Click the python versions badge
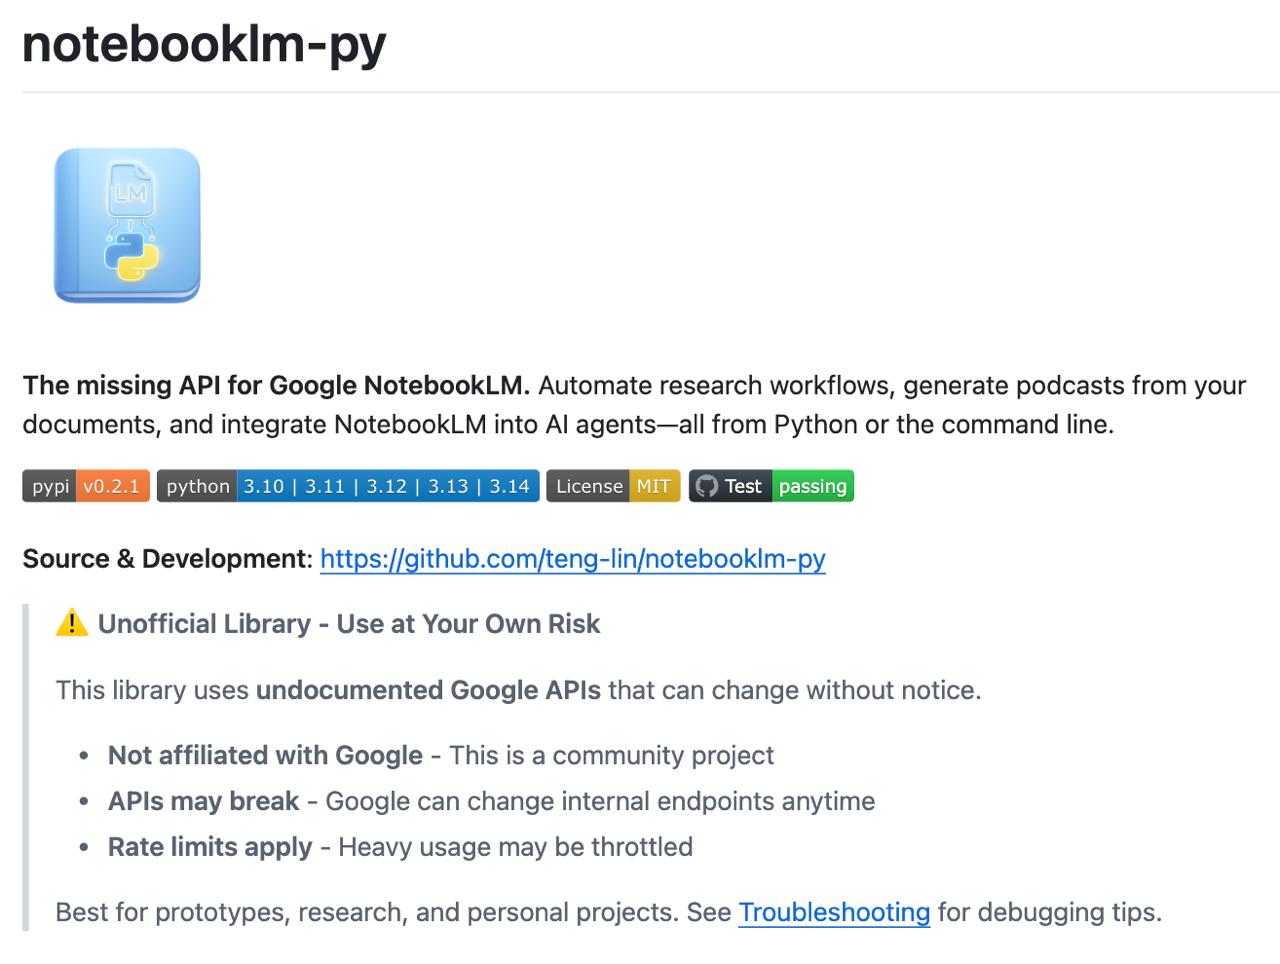Viewport: 1280px width, 964px height. (x=347, y=486)
